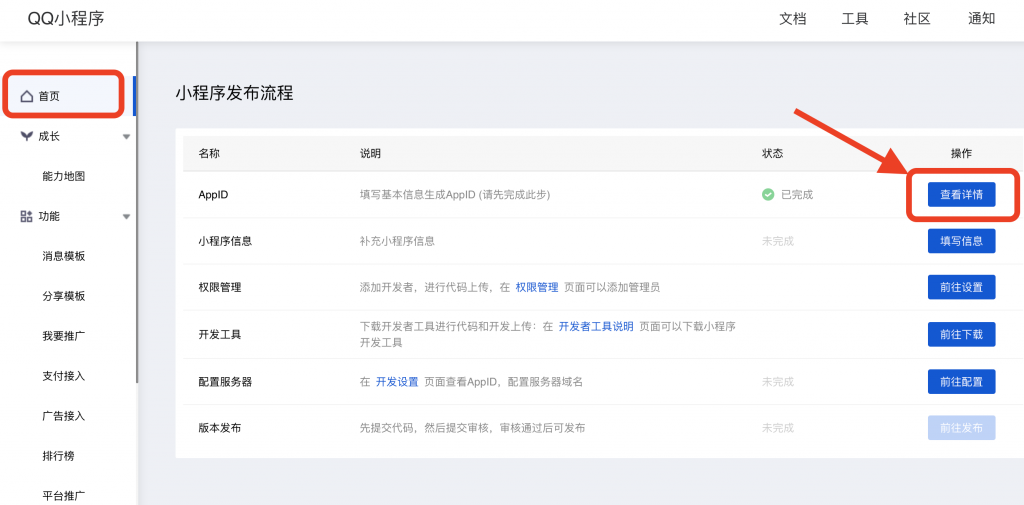Select 消息模板 in the sidebar
1024x505 pixels.
coord(64,256)
